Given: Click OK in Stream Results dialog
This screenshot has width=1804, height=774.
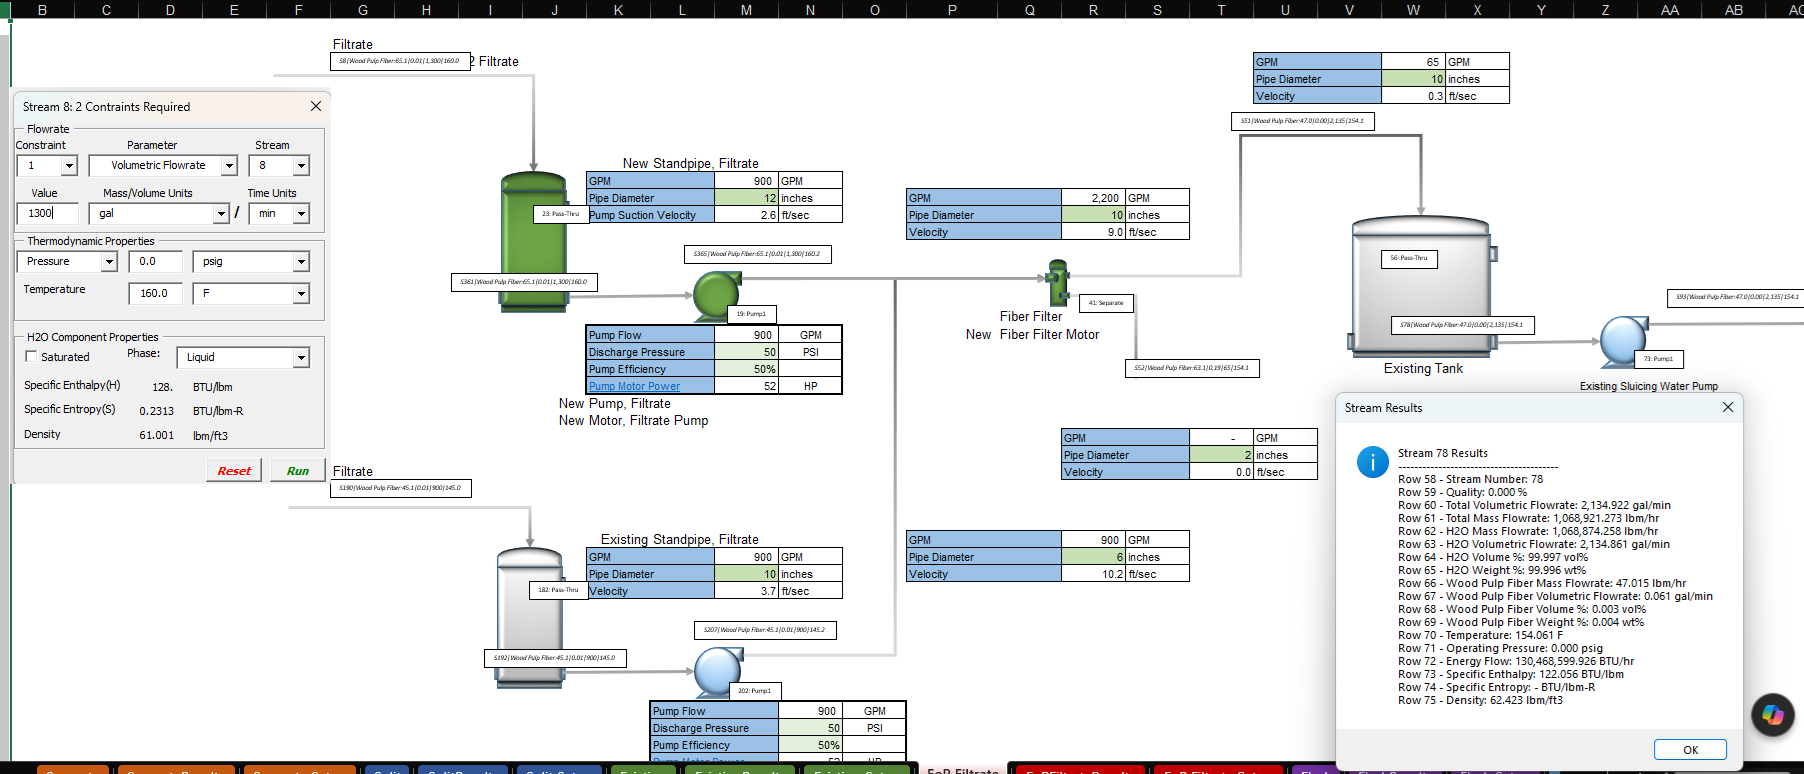Looking at the screenshot, I should [x=1690, y=750].
